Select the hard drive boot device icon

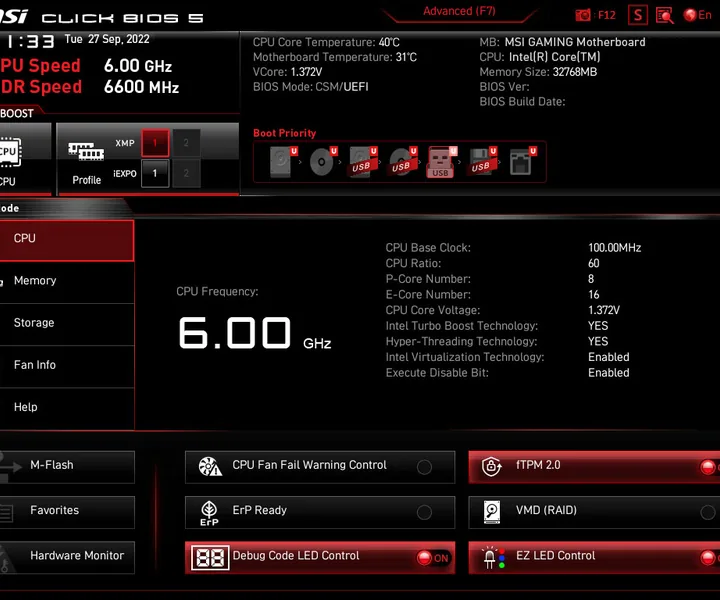pos(281,162)
